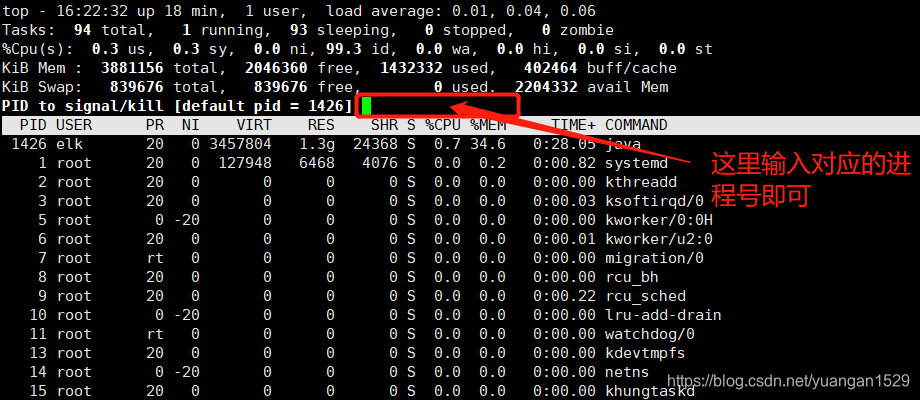Click TIME+ value 0:00.82
920x400 pixels.
point(564,163)
